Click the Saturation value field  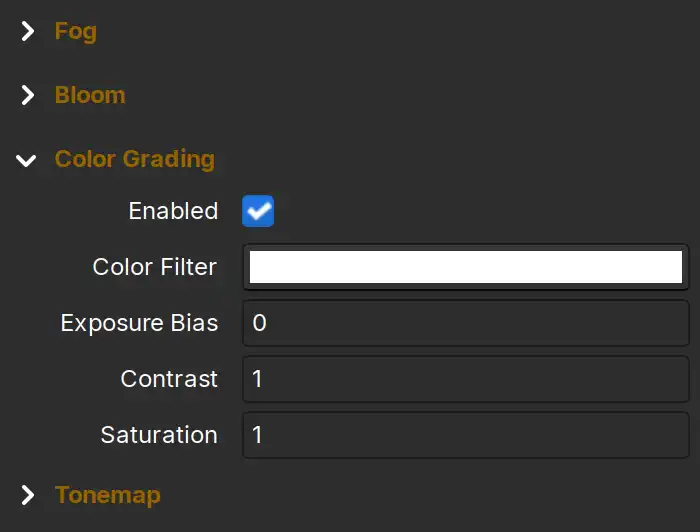point(466,435)
